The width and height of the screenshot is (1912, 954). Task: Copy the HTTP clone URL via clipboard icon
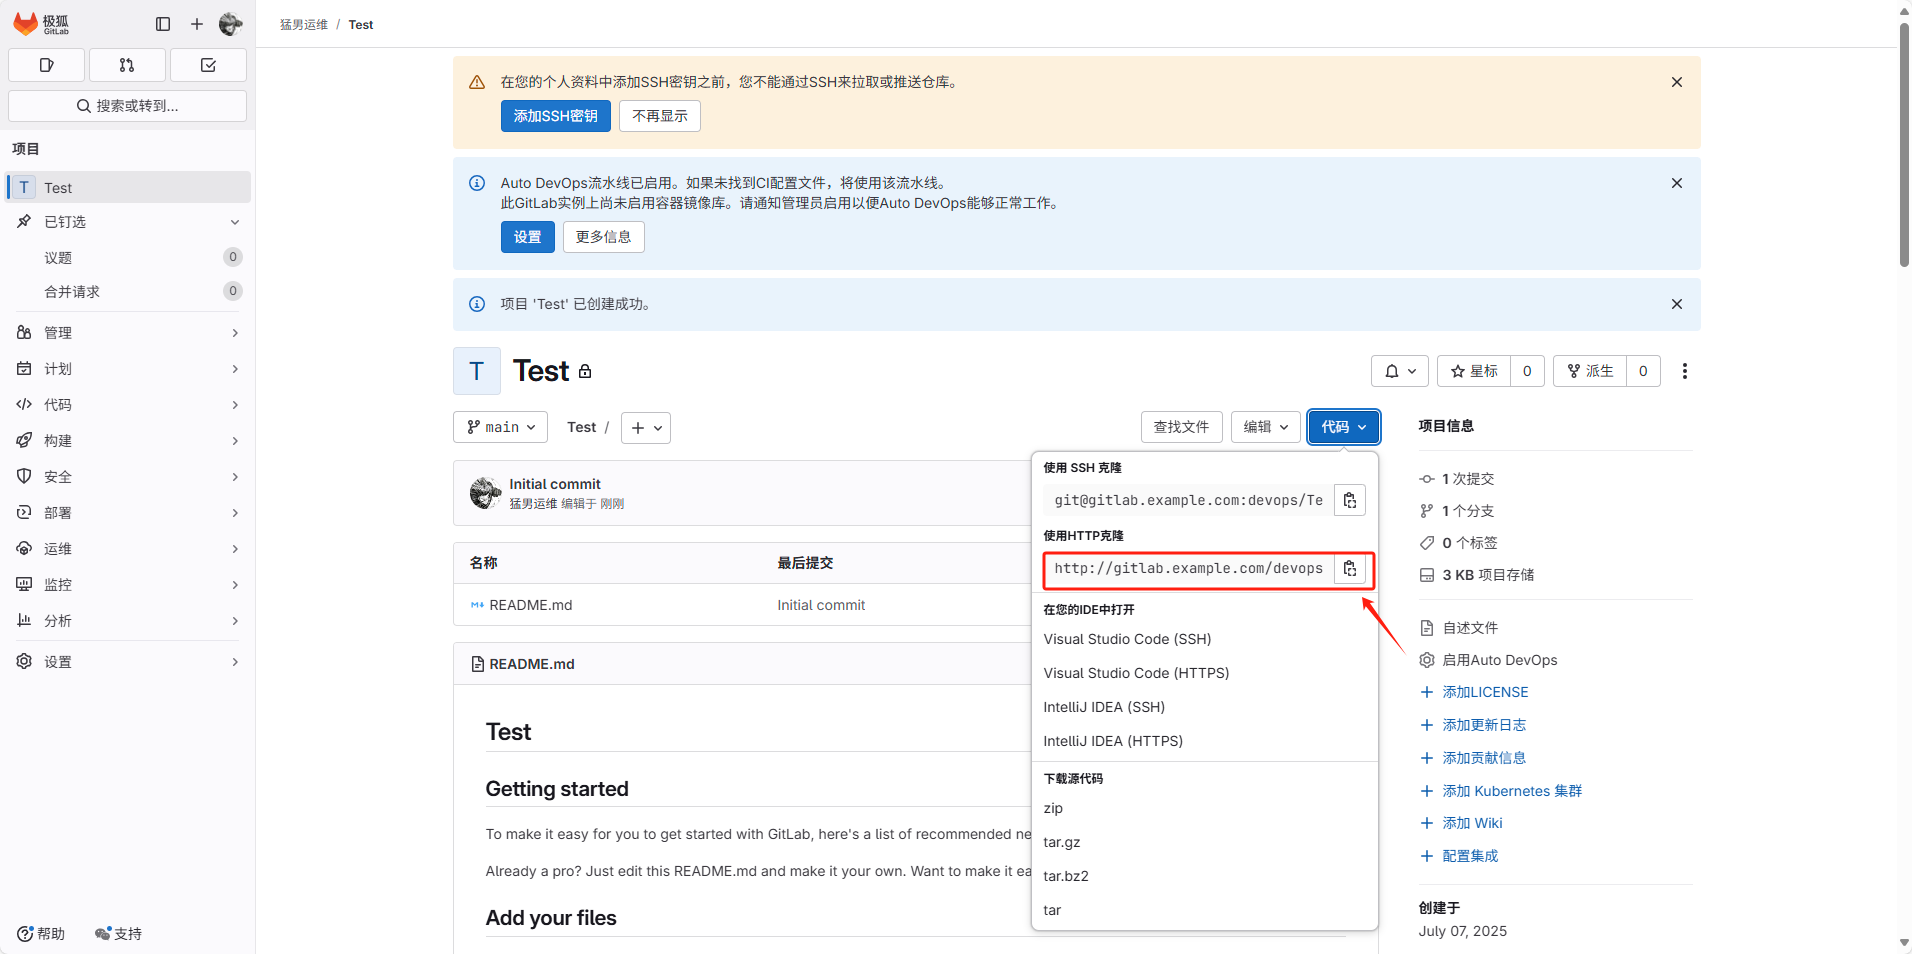tap(1349, 568)
